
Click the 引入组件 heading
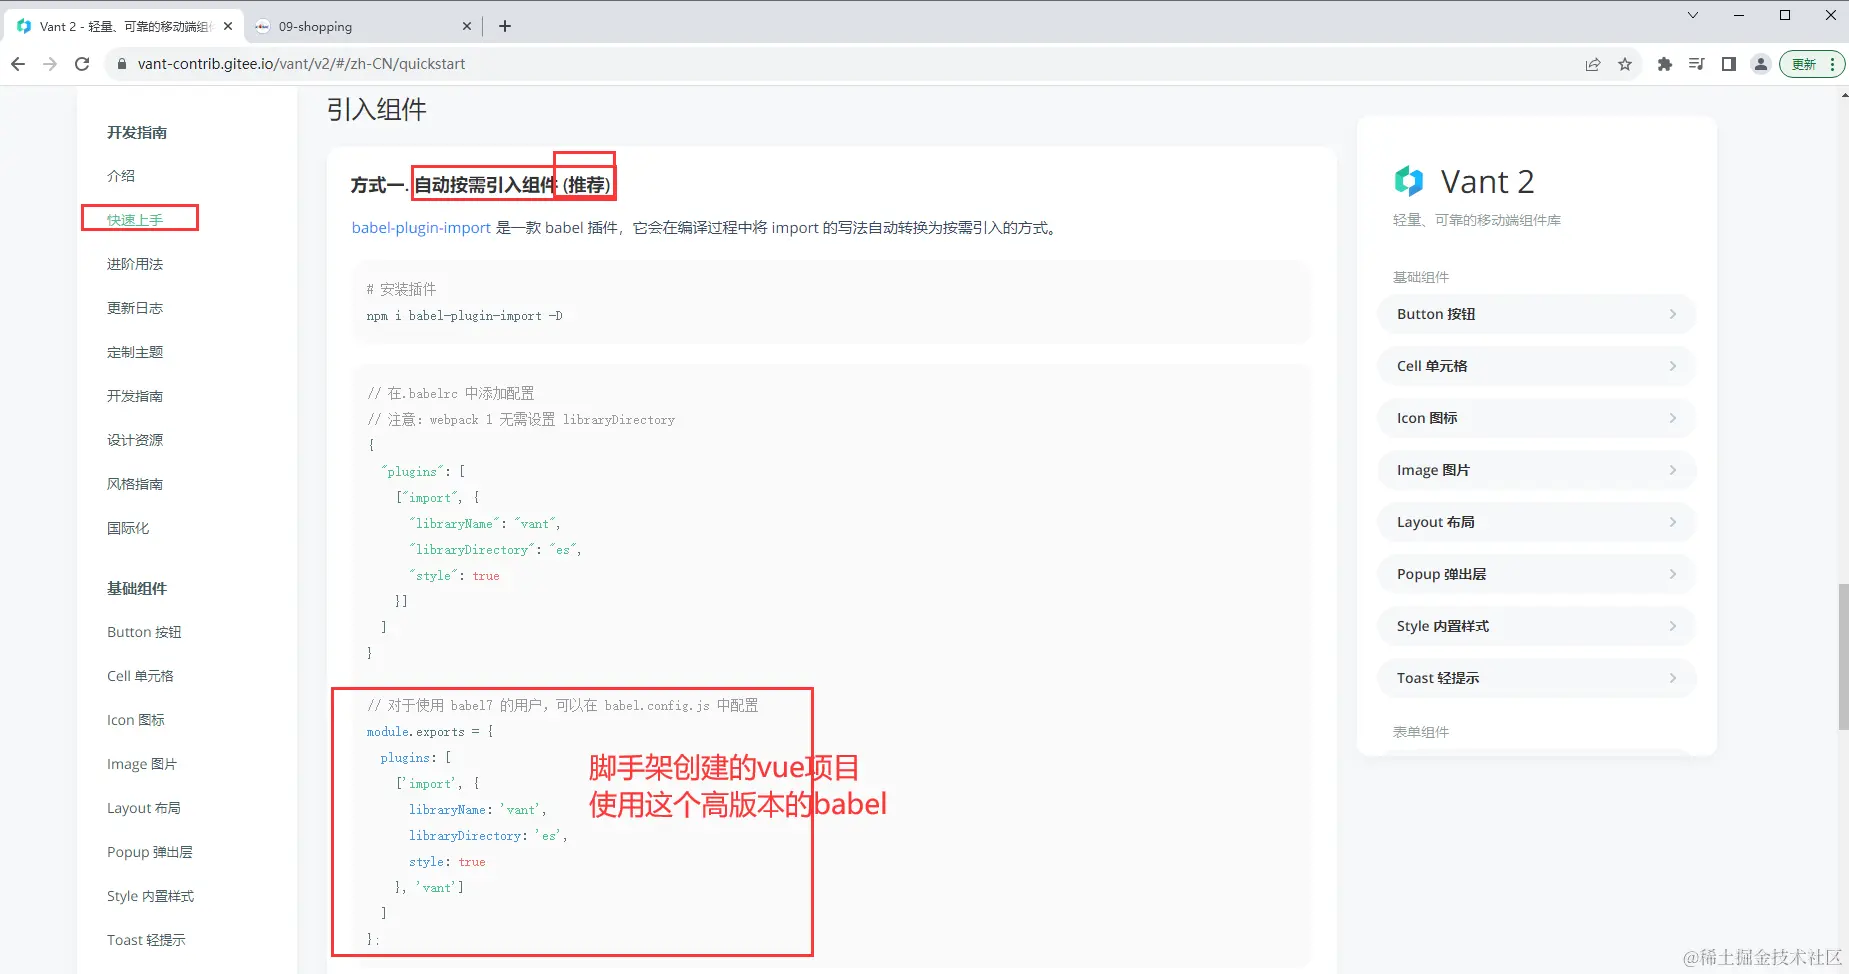(377, 109)
